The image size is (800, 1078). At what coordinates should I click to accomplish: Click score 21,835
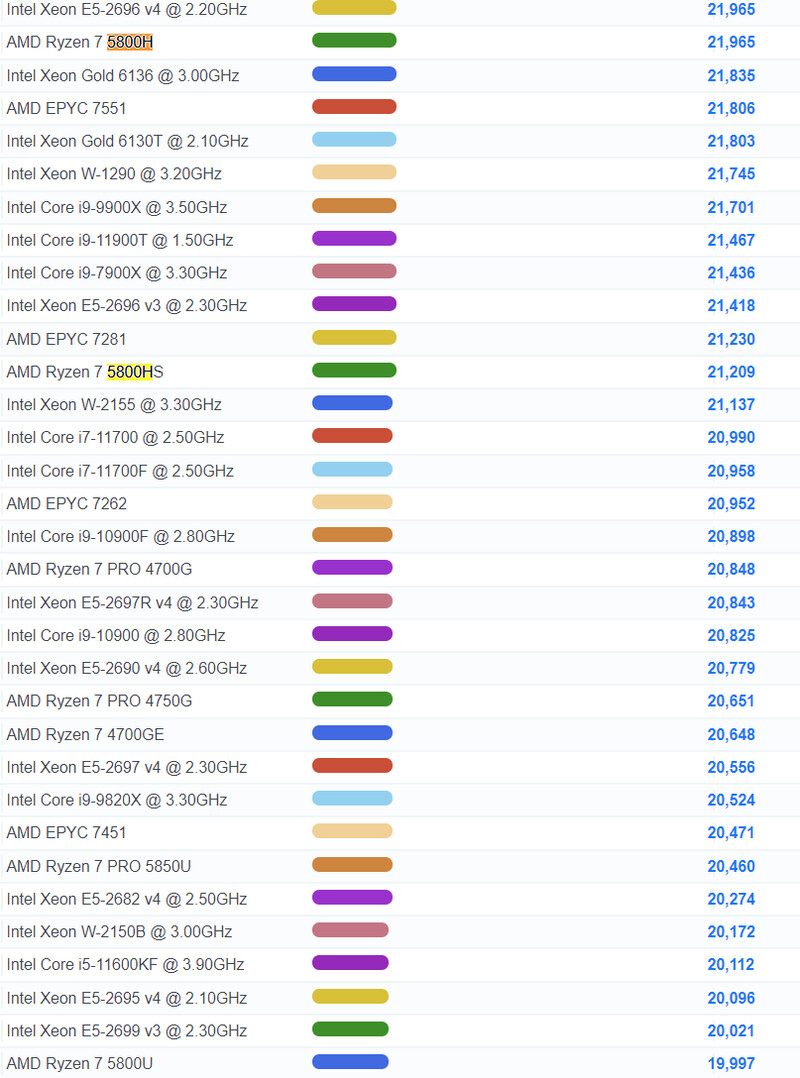[x=731, y=75]
